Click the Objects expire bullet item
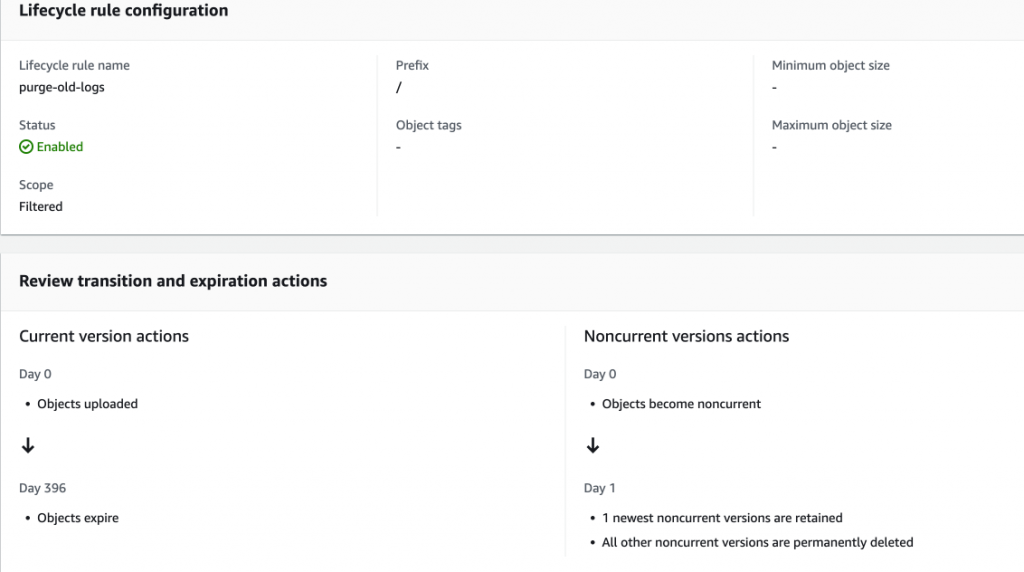The image size is (1024, 572). (x=78, y=518)
